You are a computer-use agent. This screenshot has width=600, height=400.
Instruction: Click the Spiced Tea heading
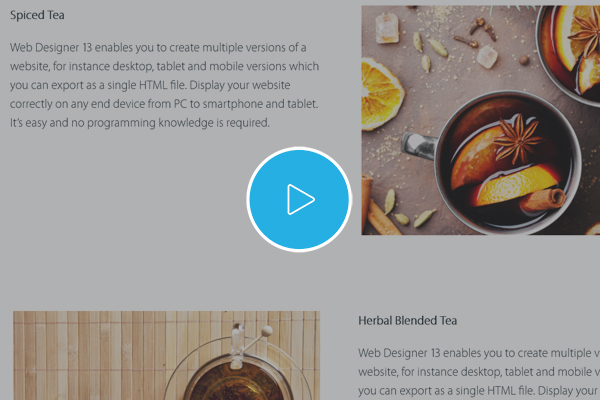click(37, 15)
